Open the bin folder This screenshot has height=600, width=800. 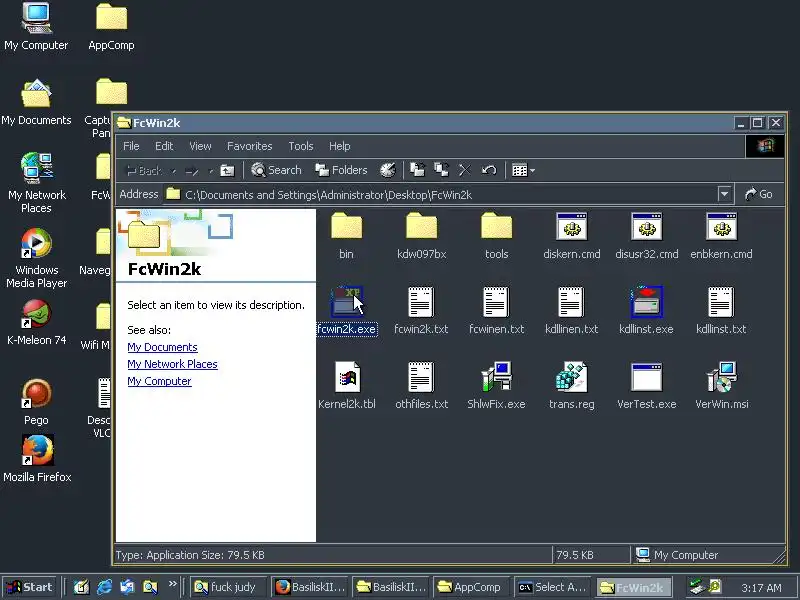click(x=346, y=227)
